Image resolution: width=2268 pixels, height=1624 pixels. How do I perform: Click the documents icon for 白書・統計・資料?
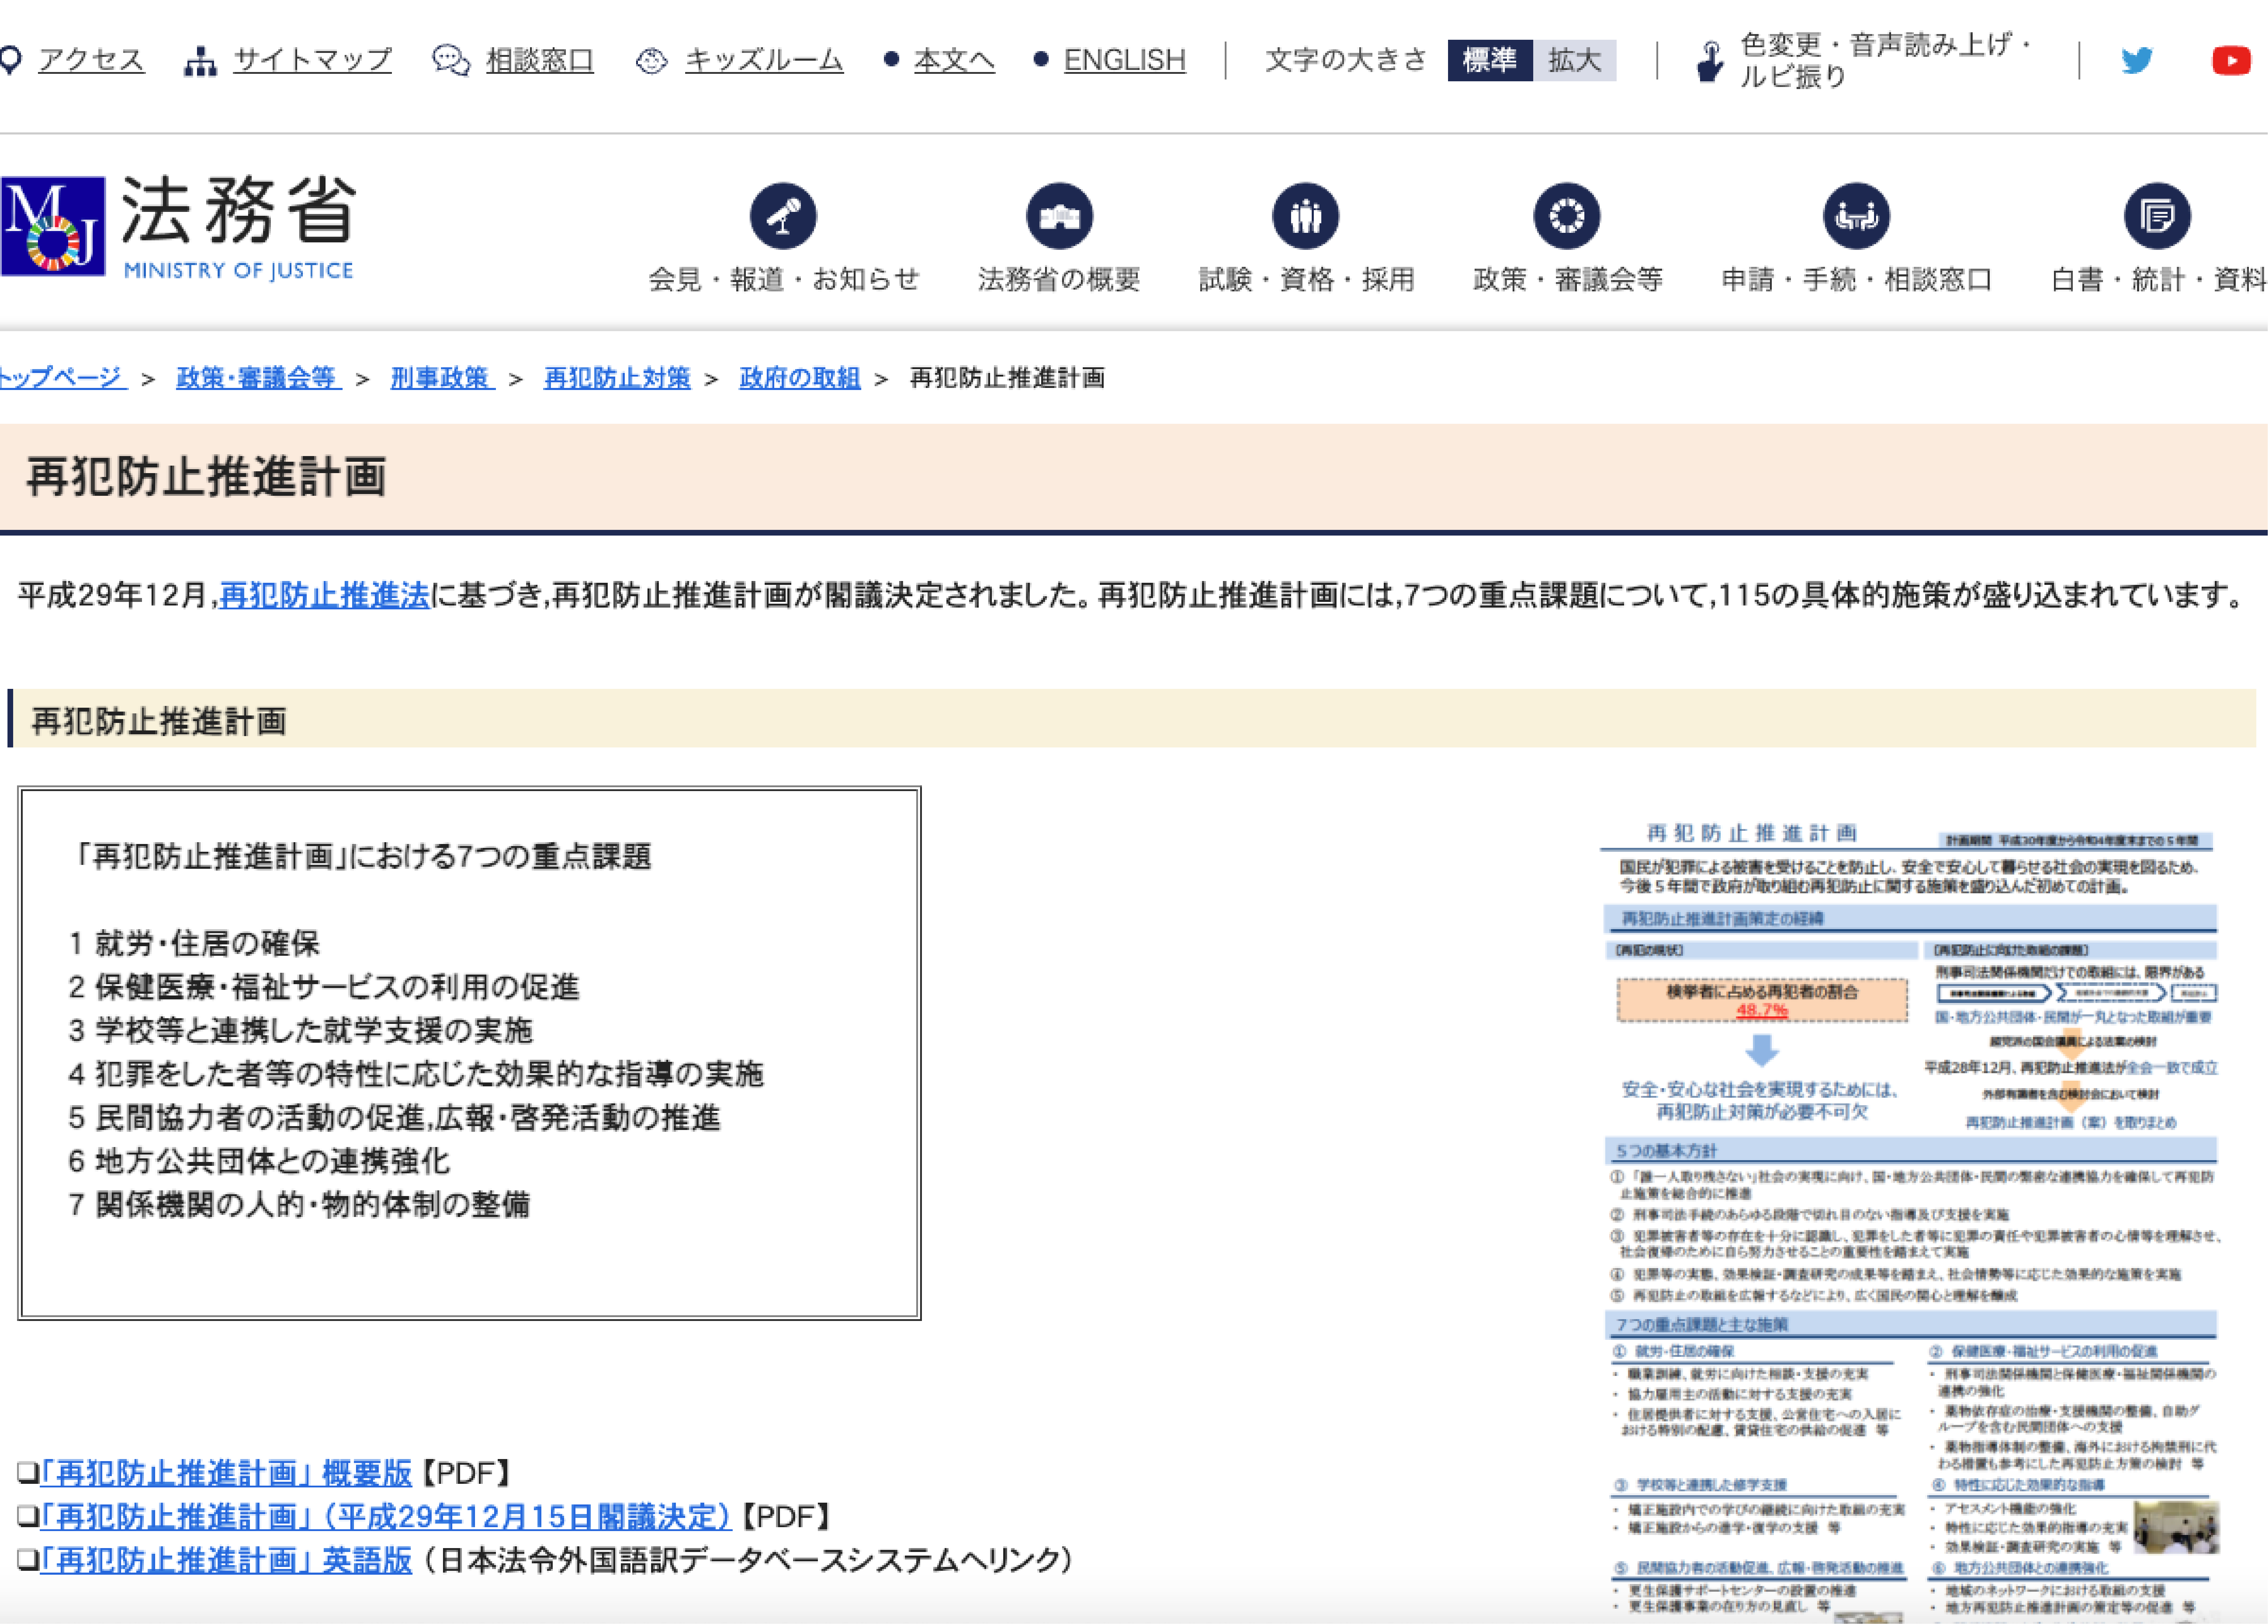[x=2157, y=216]
